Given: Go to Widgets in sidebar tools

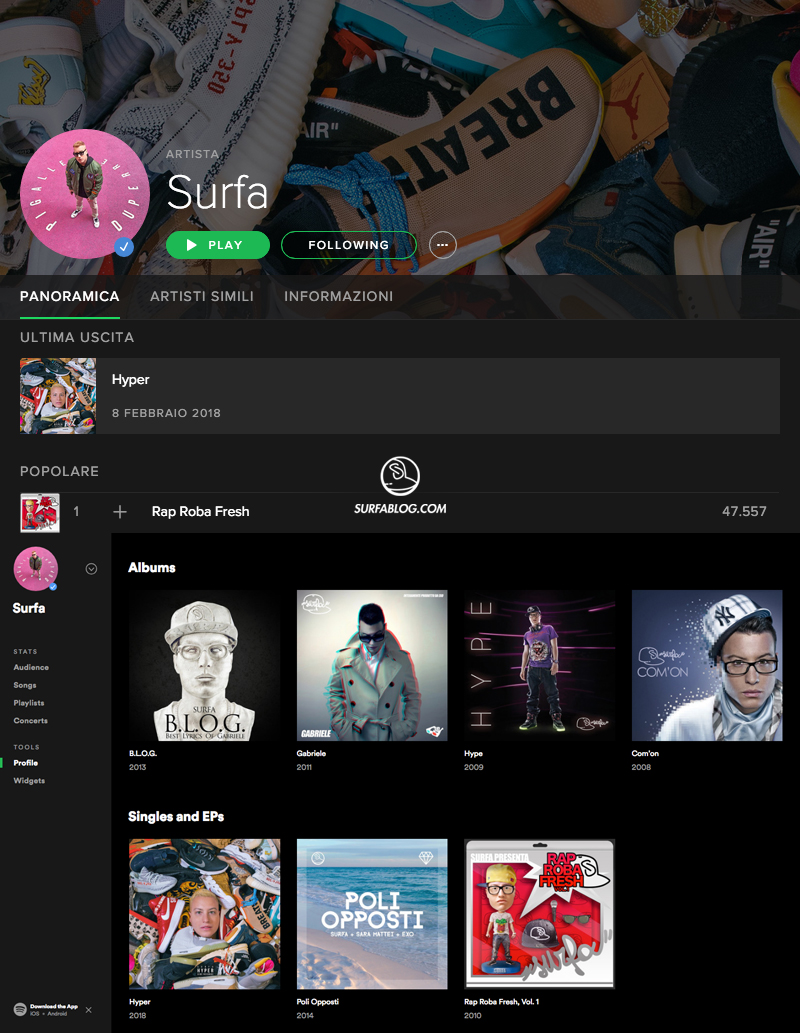Looking at the screenshot, I should pyautogui.click(x=29, y=781).
